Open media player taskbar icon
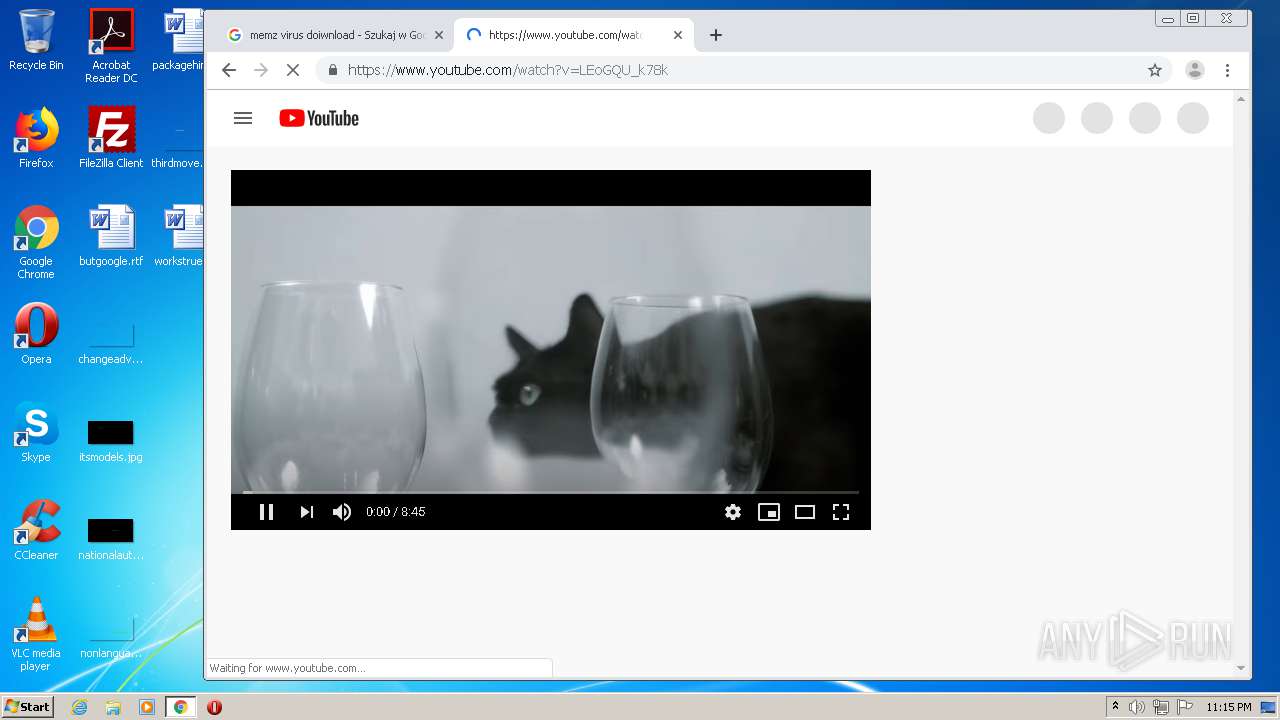This screenshot has width=1280, height=720. (x=147, y=707)
